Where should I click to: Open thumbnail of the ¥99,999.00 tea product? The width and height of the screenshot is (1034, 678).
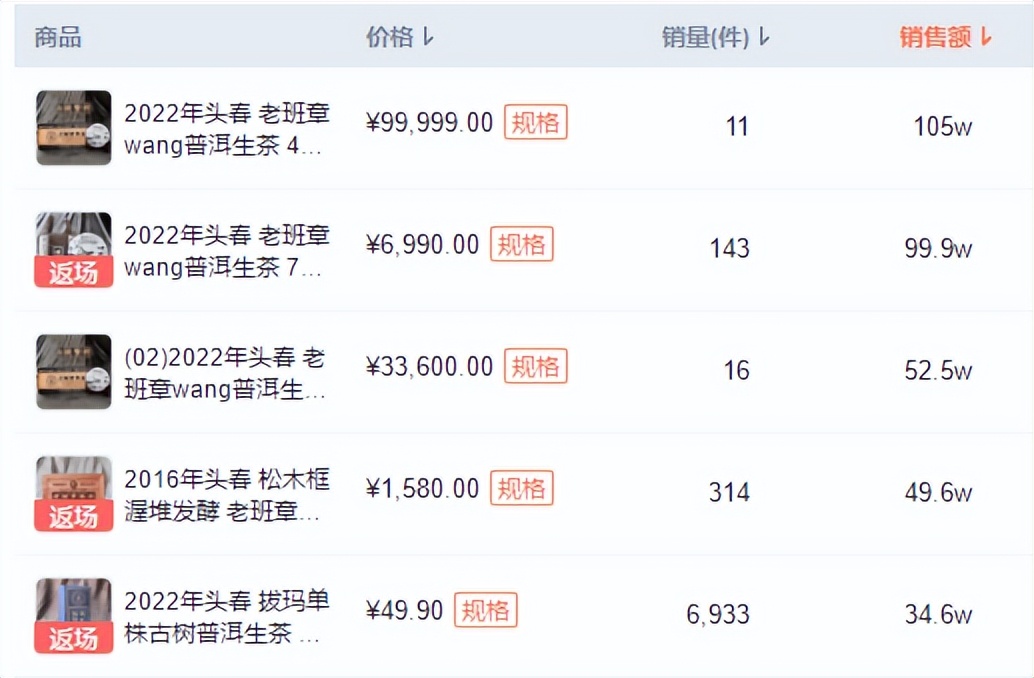pos(74,127)
